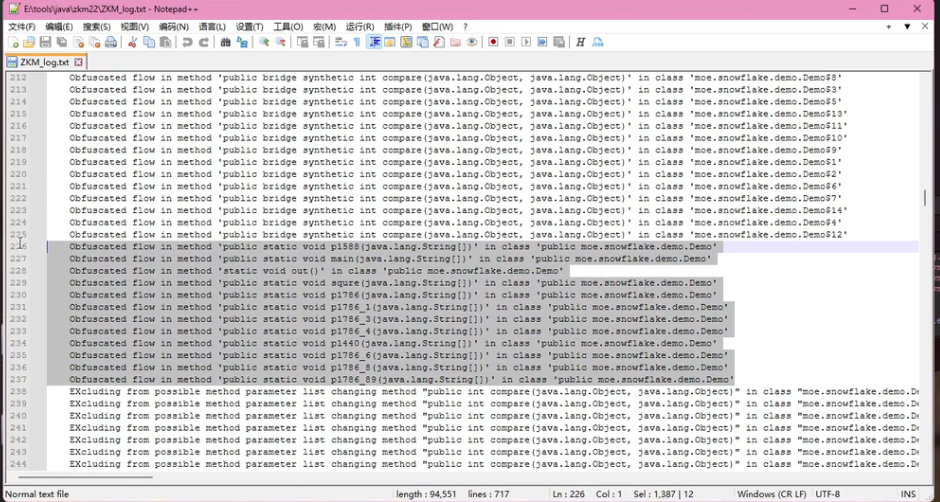Toggle word wrap in the toolbar
Image resolution: width=940 pixels, height=502 pixels.
[x=341, y=43]
